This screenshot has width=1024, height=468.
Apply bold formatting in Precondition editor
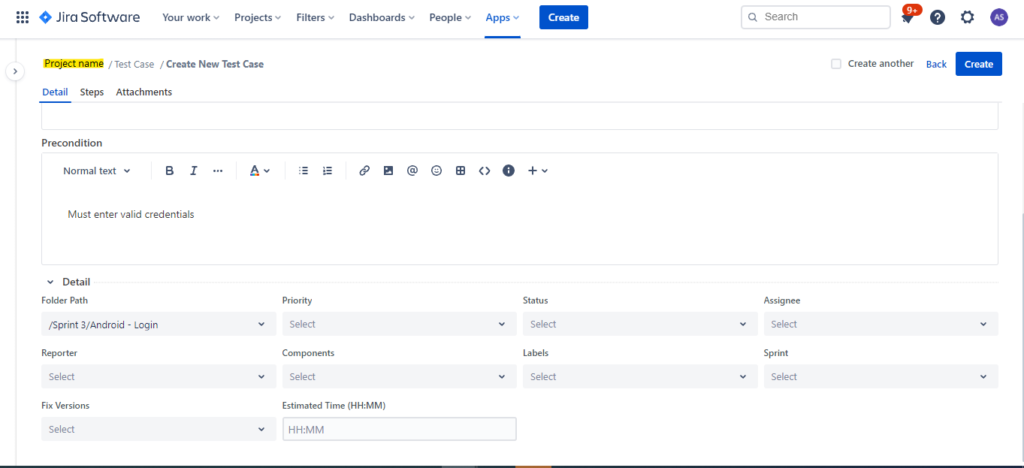(169, 170)
